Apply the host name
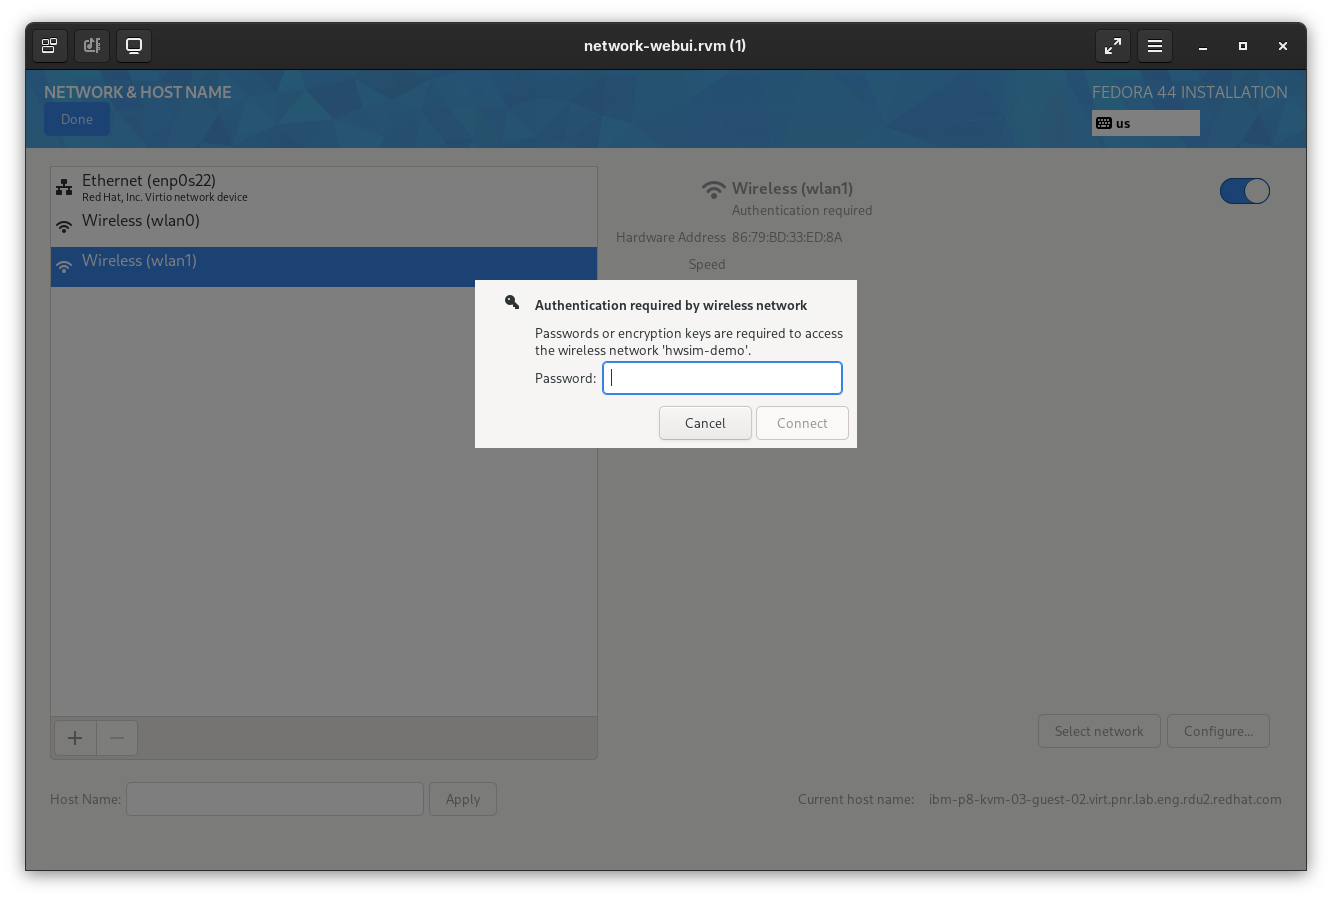Viewport: 1332px width, 899px height. pyautogui.click(x=463, y=799)
